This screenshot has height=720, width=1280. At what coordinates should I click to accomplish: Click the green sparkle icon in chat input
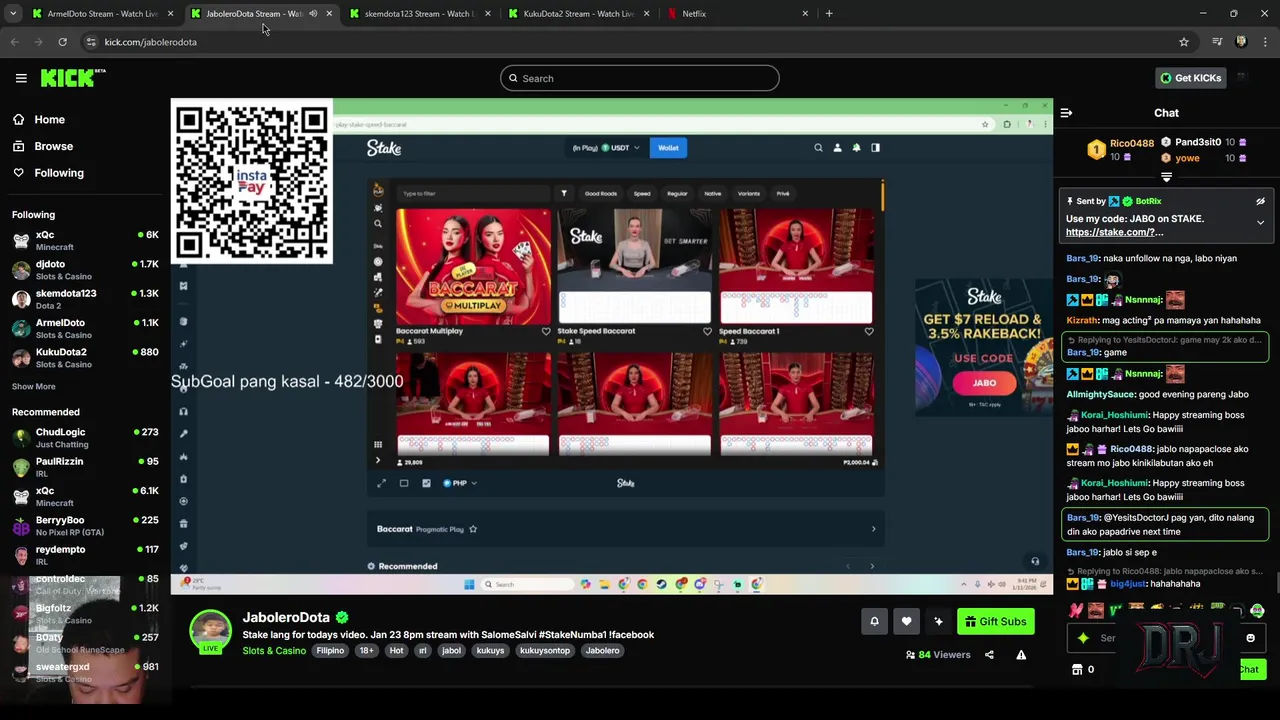point(1083,638)
